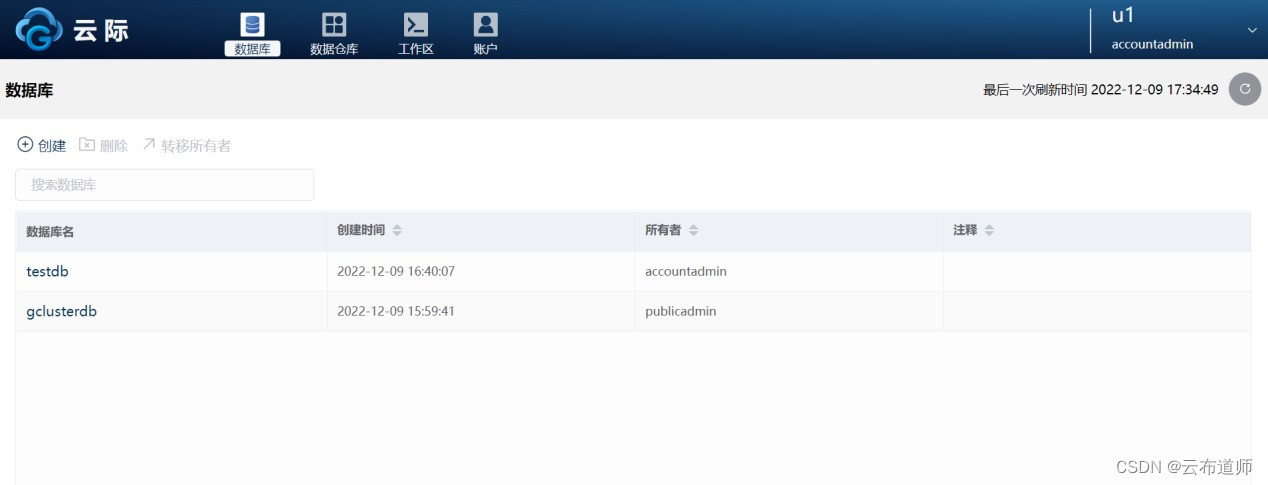The width and height of the screenshot is (1268, 485).
Task: Click the u1 username in the header
Action: coord(1123,16)
